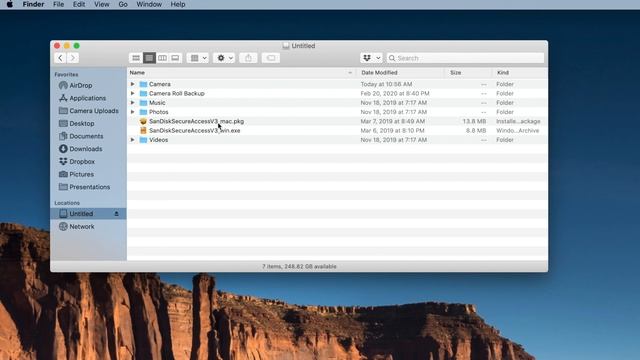The image size is (640, 360).
Task: Click the Edit Tags toolbar button
Action: (x=271, y=58)
